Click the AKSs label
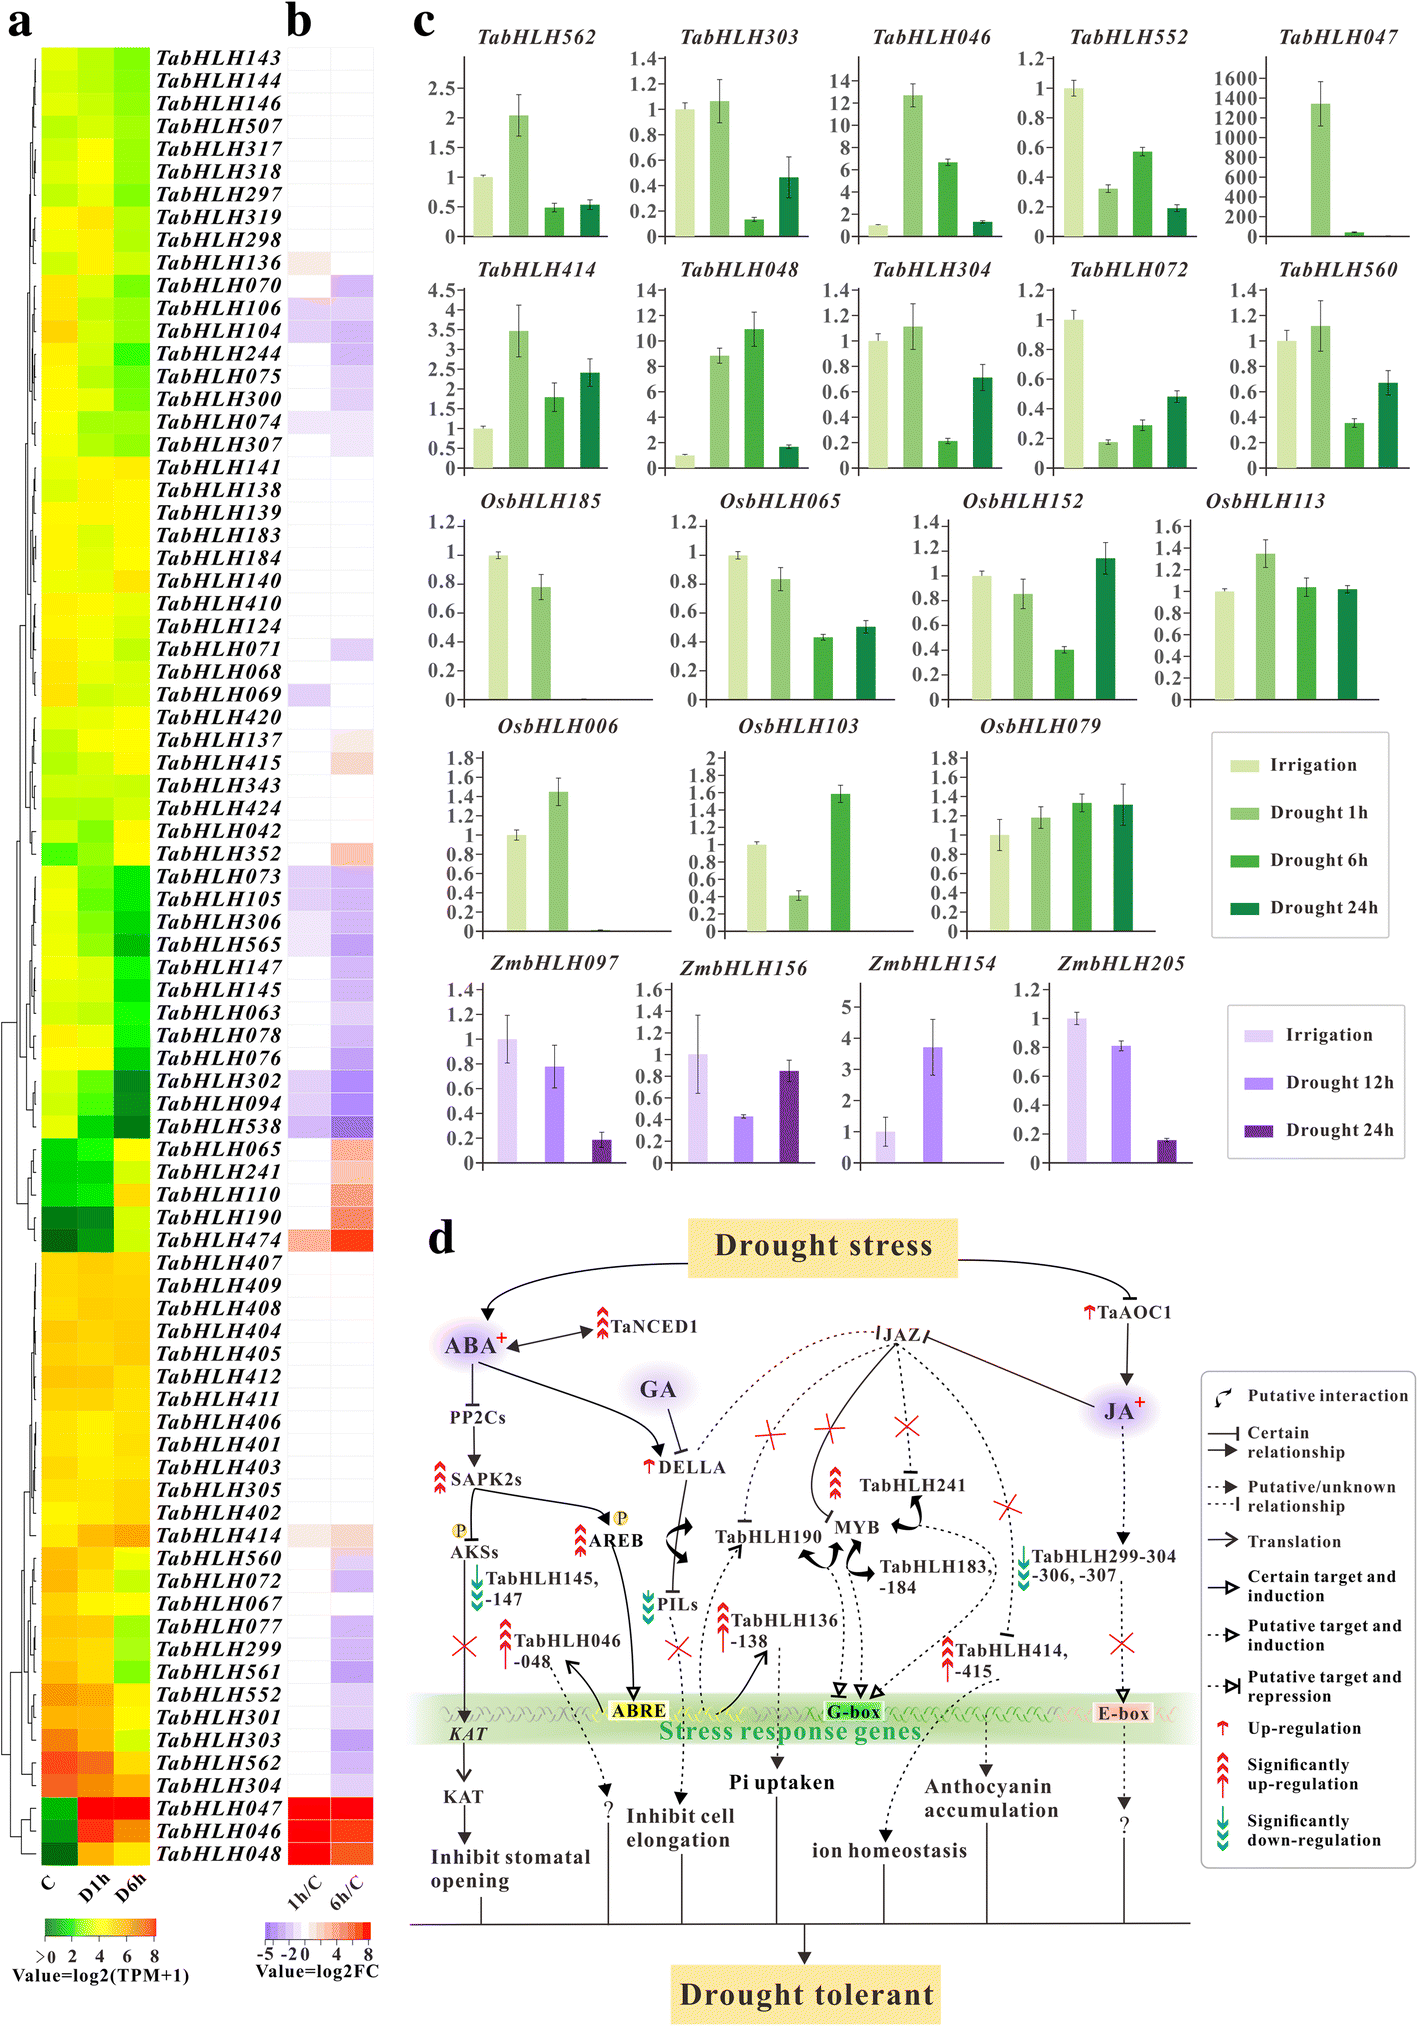Image resolution: width=1418 pixels, height=2026 pixels. point(474,1552)
